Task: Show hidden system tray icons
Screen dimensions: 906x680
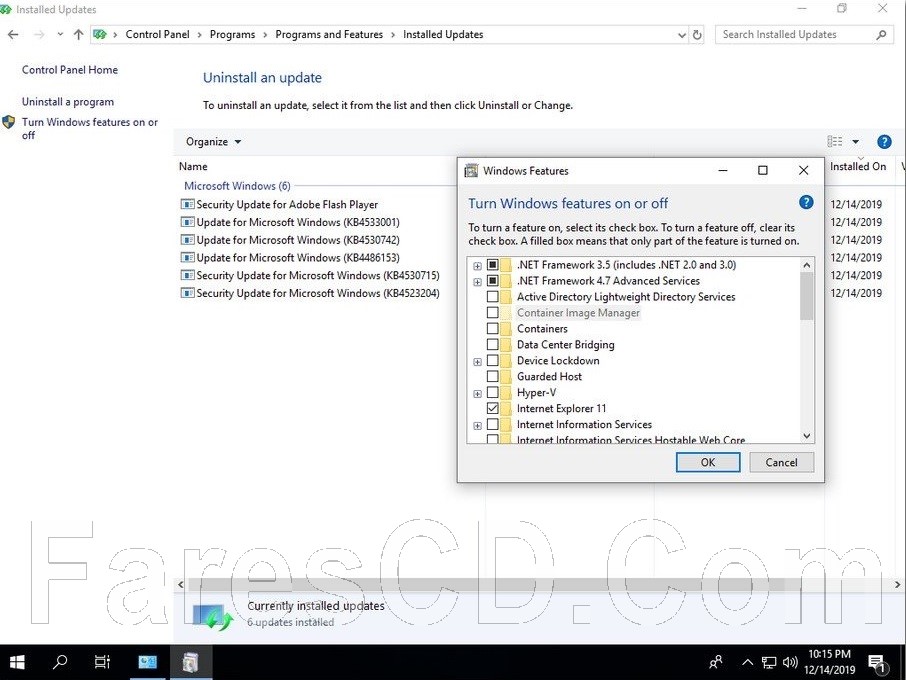Action: click(747, 662)
